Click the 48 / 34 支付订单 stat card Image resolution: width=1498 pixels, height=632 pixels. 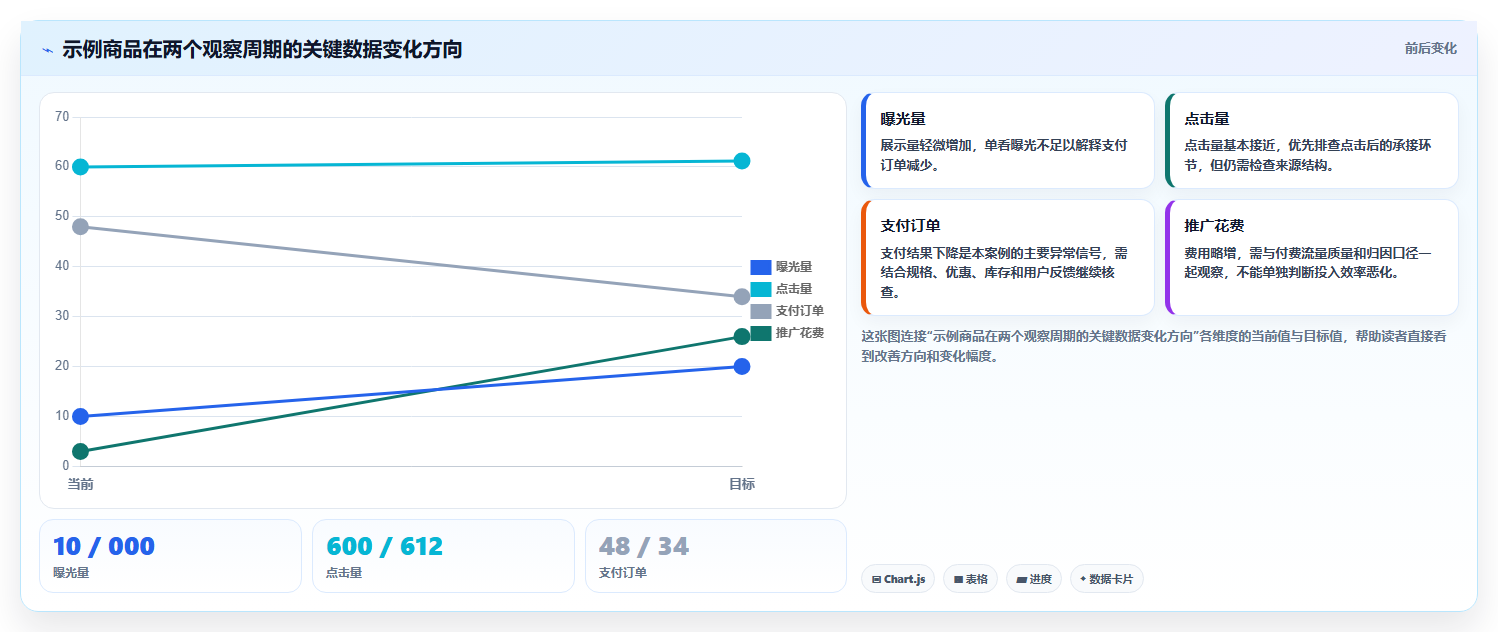coord(716,556)
